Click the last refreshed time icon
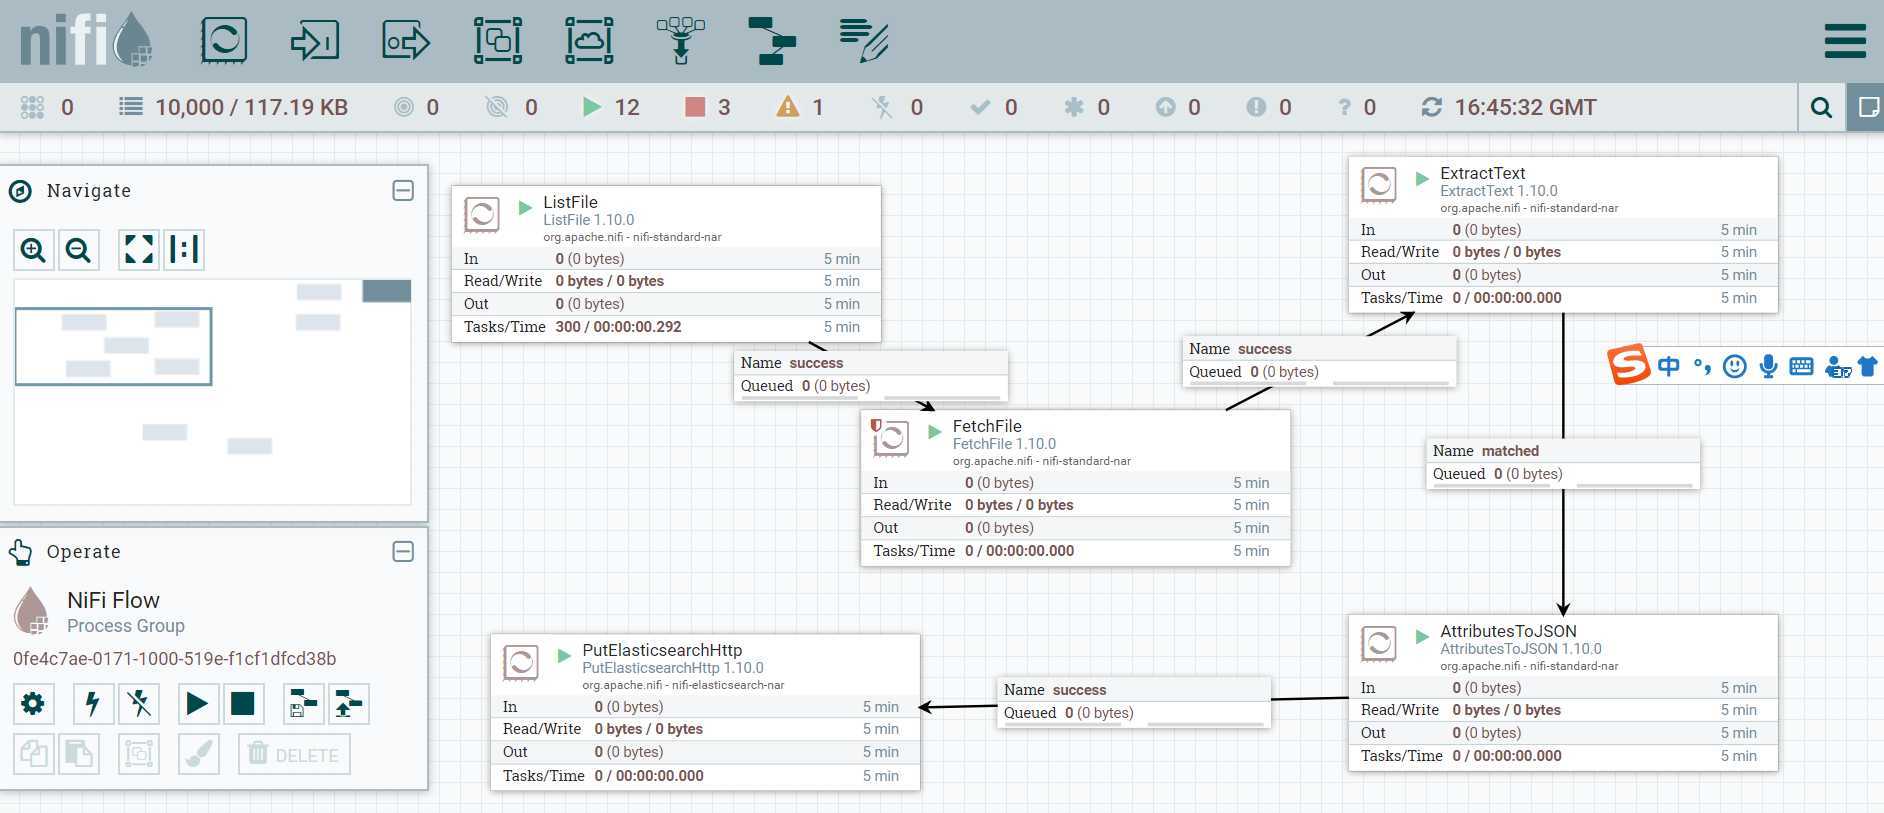This screenshot has width=1884, height=813. (x=1432, y=107)
